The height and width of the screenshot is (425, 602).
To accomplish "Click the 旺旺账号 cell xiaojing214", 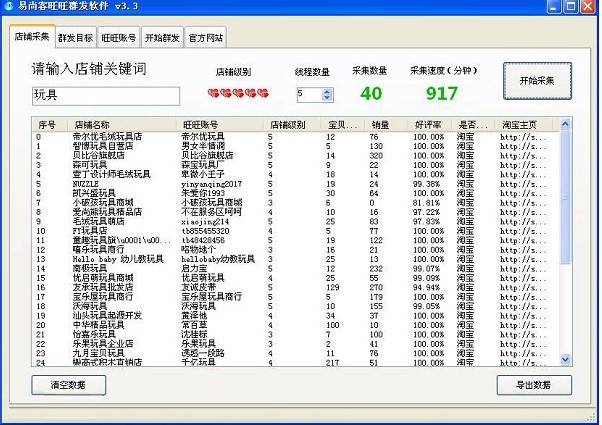I will (205, 222).
